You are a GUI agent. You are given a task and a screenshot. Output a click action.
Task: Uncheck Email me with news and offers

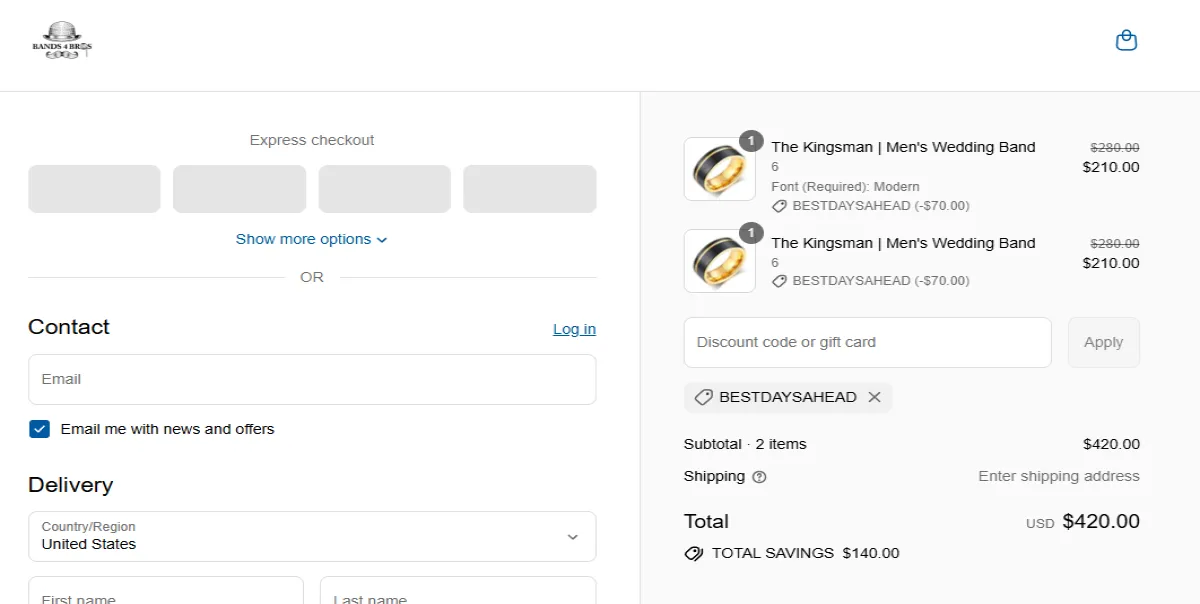(x=39, y=429)
